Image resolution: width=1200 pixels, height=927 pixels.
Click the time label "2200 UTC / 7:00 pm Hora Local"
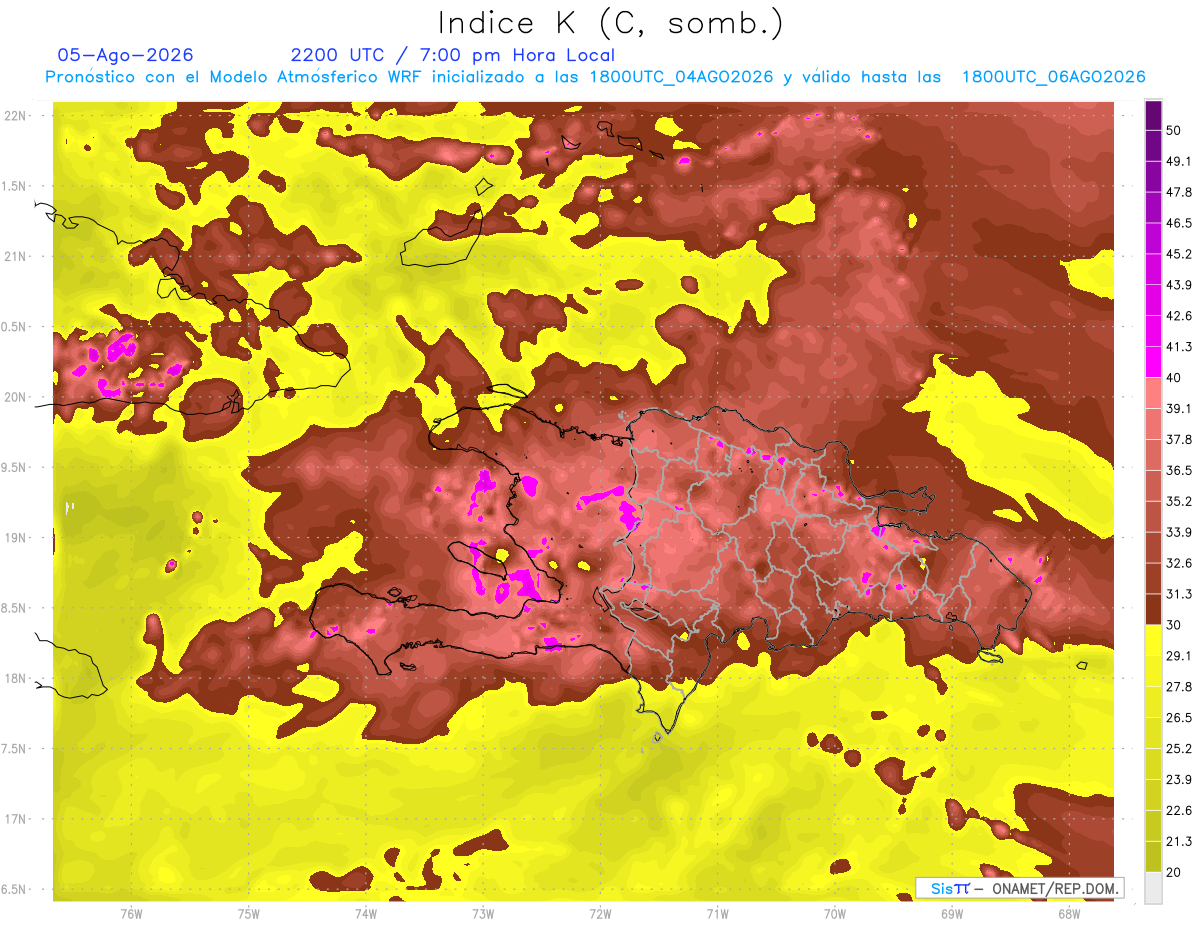pos(452,55)
